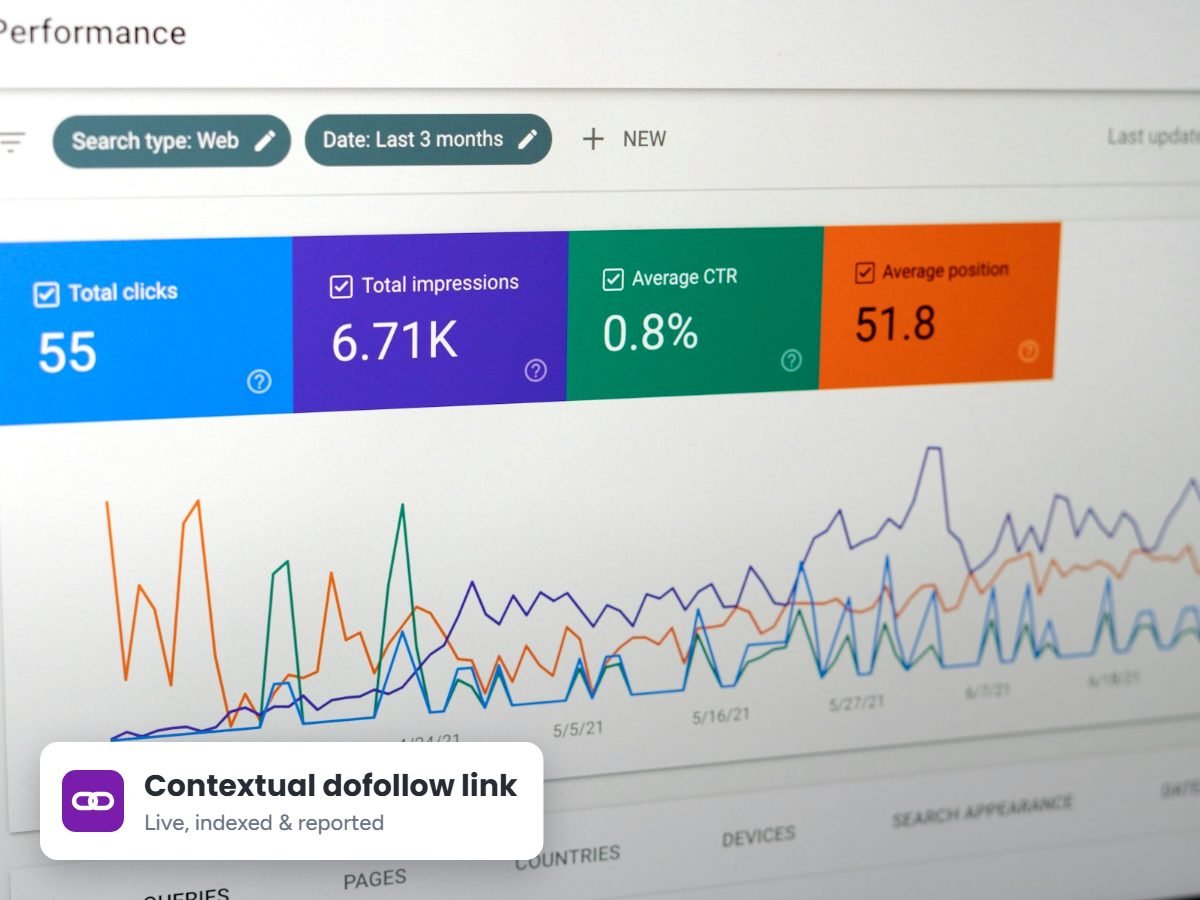Click pencil icon on Date chip
The image size is (1200, 900).
point(528,139)
